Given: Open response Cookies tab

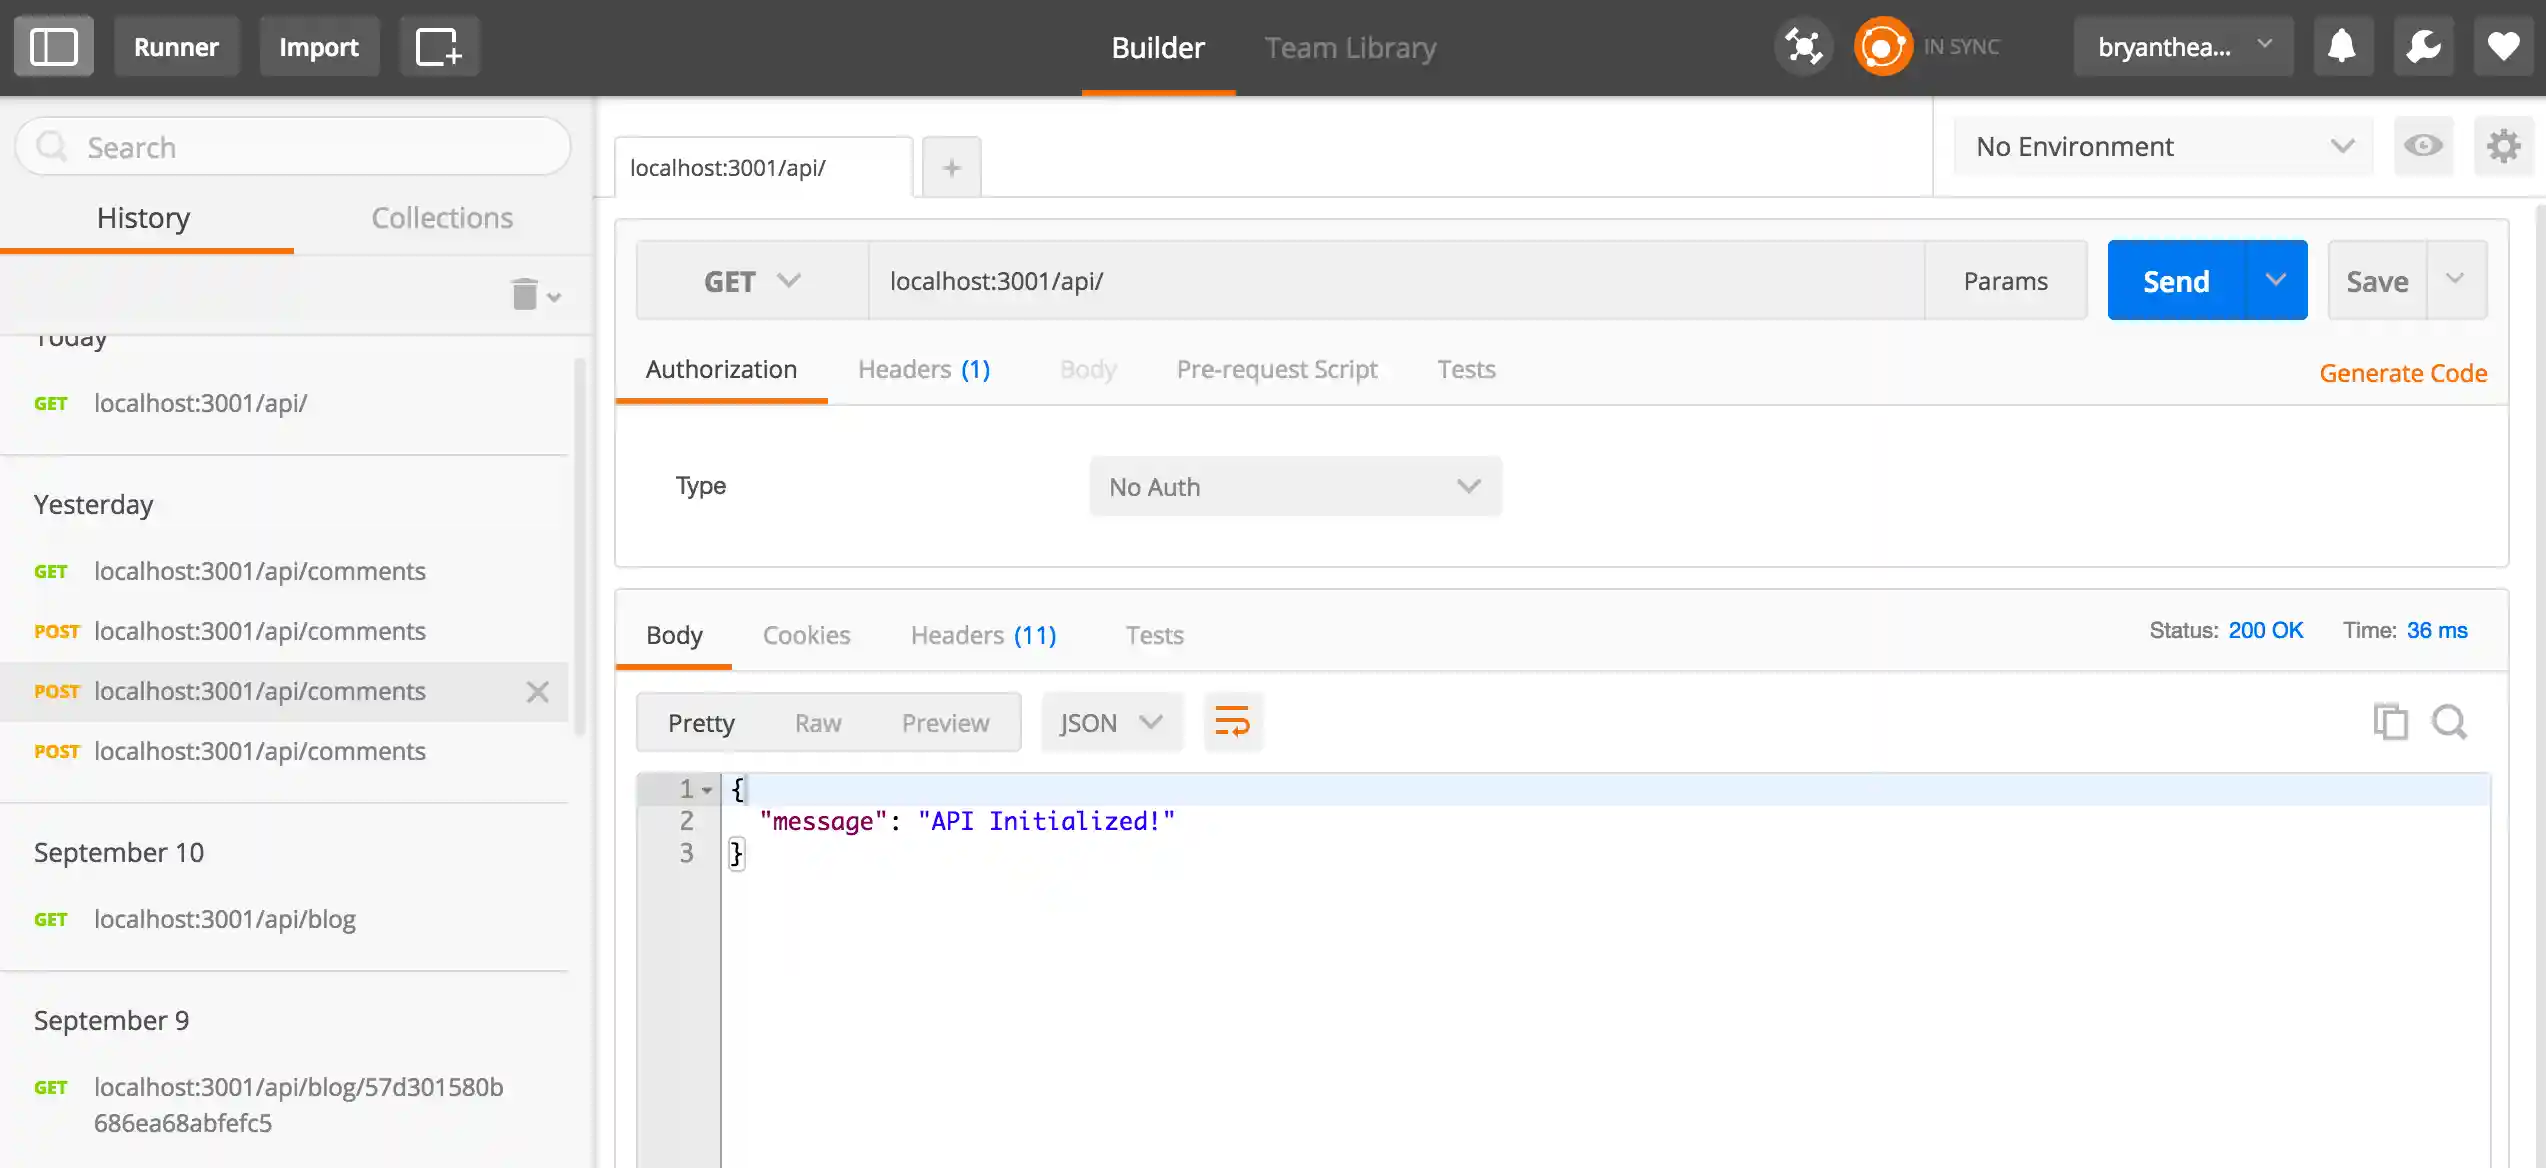Looking at the screenshot, I should [806, 635].
